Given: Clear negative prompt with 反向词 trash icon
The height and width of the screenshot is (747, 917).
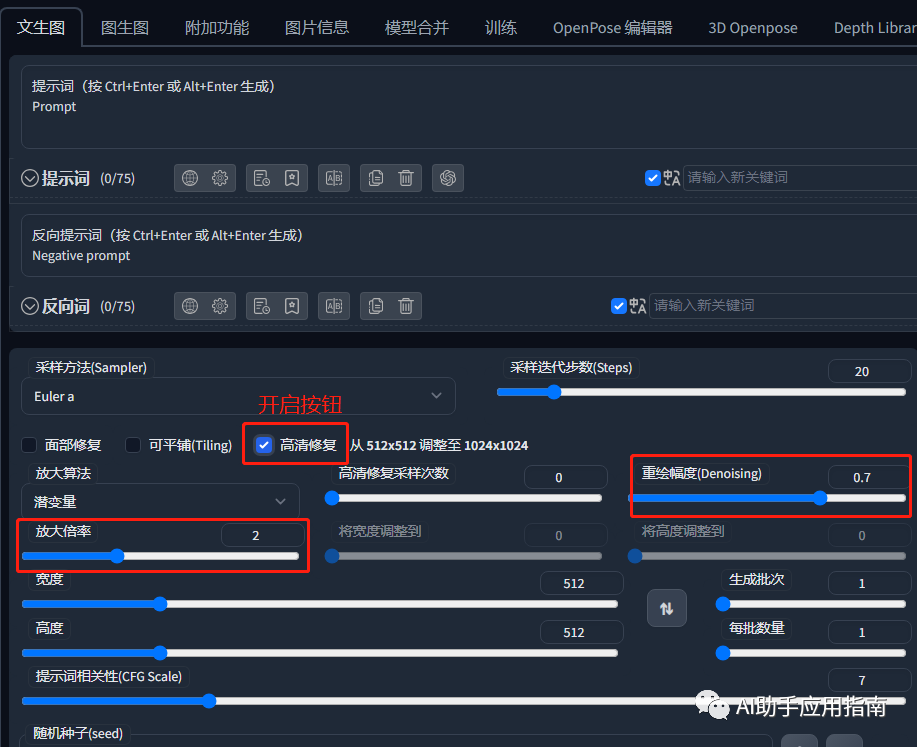Looking at the screenshot, I should [406, 306].
